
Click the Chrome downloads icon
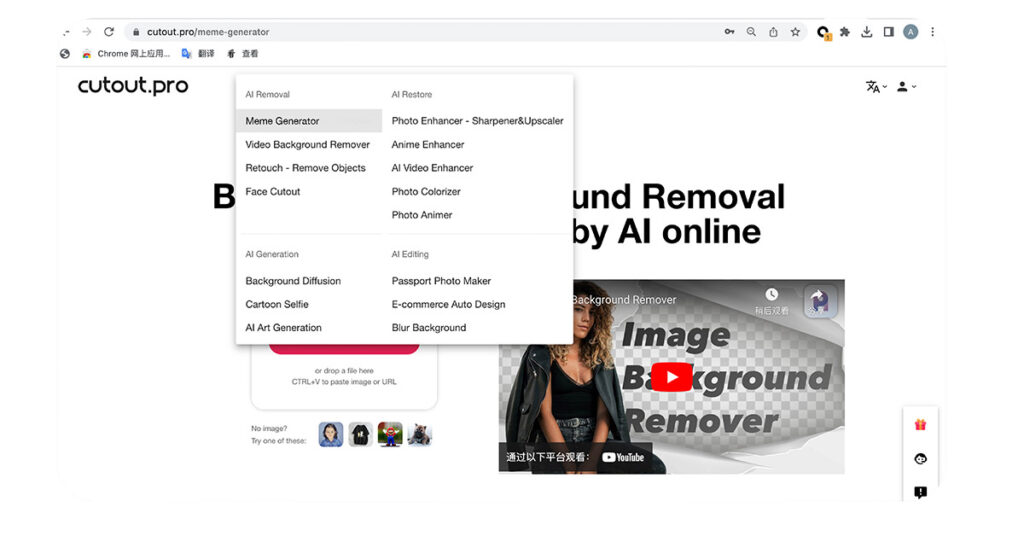tap(867, 32)
